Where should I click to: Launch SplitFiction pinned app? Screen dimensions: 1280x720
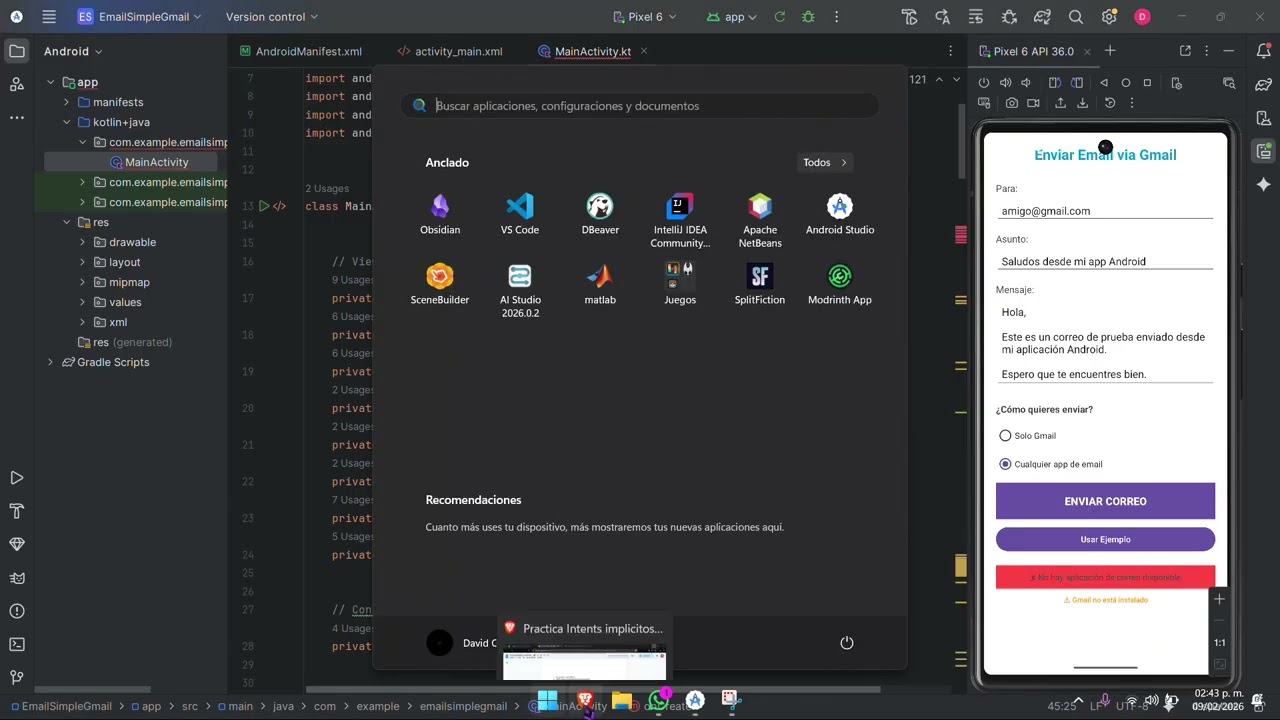coord(760,284)
